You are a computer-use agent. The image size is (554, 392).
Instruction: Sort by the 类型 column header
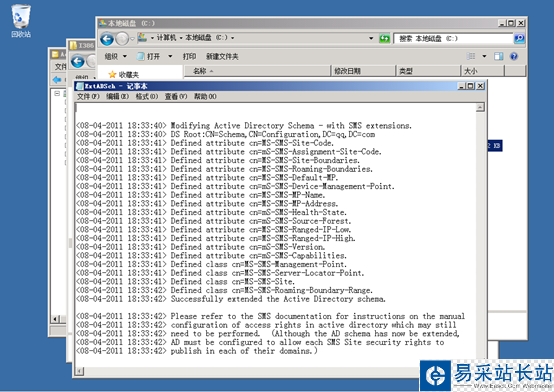click(x=428, y=71)
